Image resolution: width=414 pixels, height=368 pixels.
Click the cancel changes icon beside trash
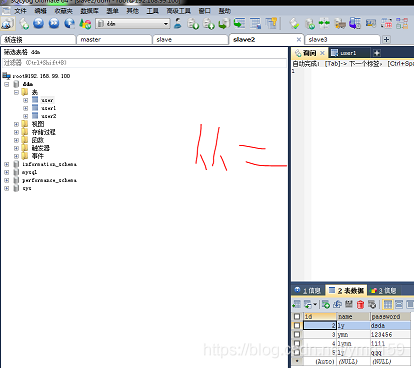[372, 304]
